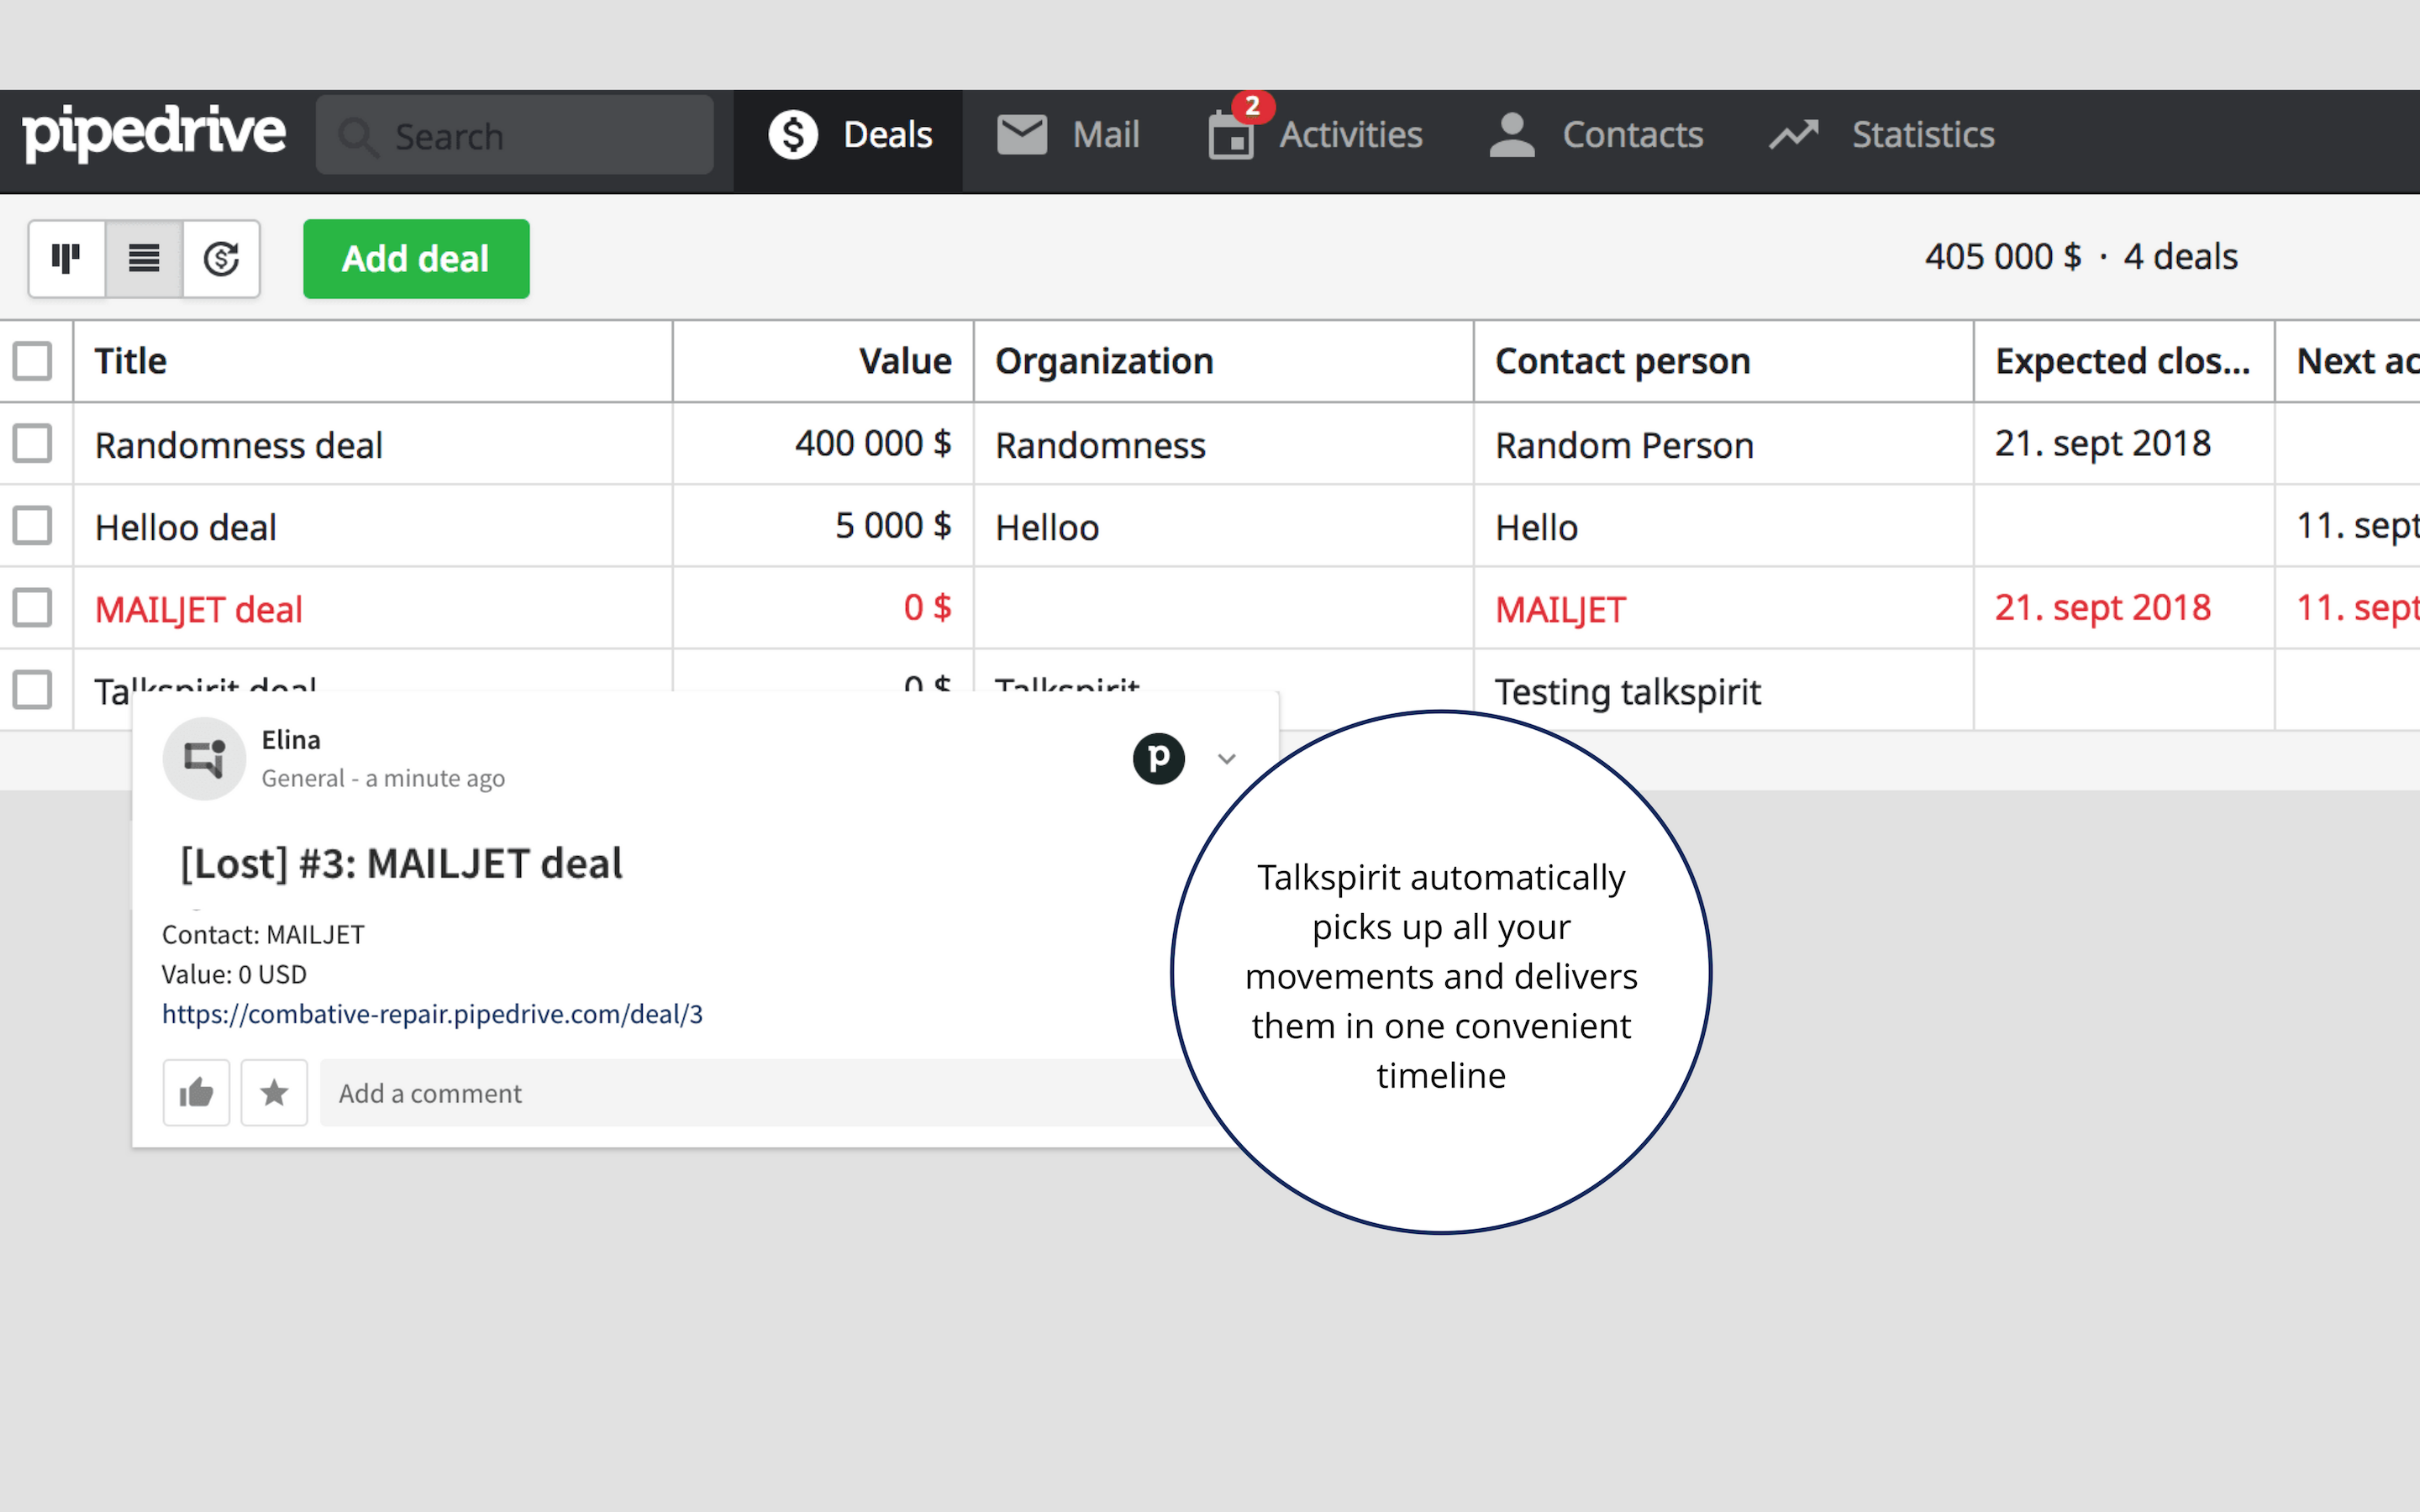Viewport: 2420px width, 1512px height.
Task: Sort by Value column header
Action: pyautogui.click(x=823, y=361)
